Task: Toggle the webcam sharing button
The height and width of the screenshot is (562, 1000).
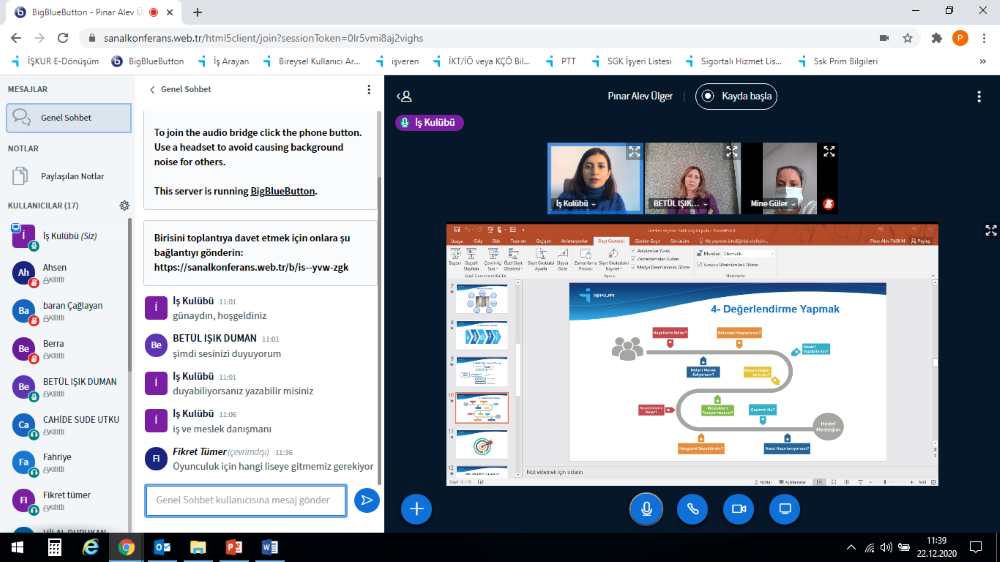Action: point(738,509)
